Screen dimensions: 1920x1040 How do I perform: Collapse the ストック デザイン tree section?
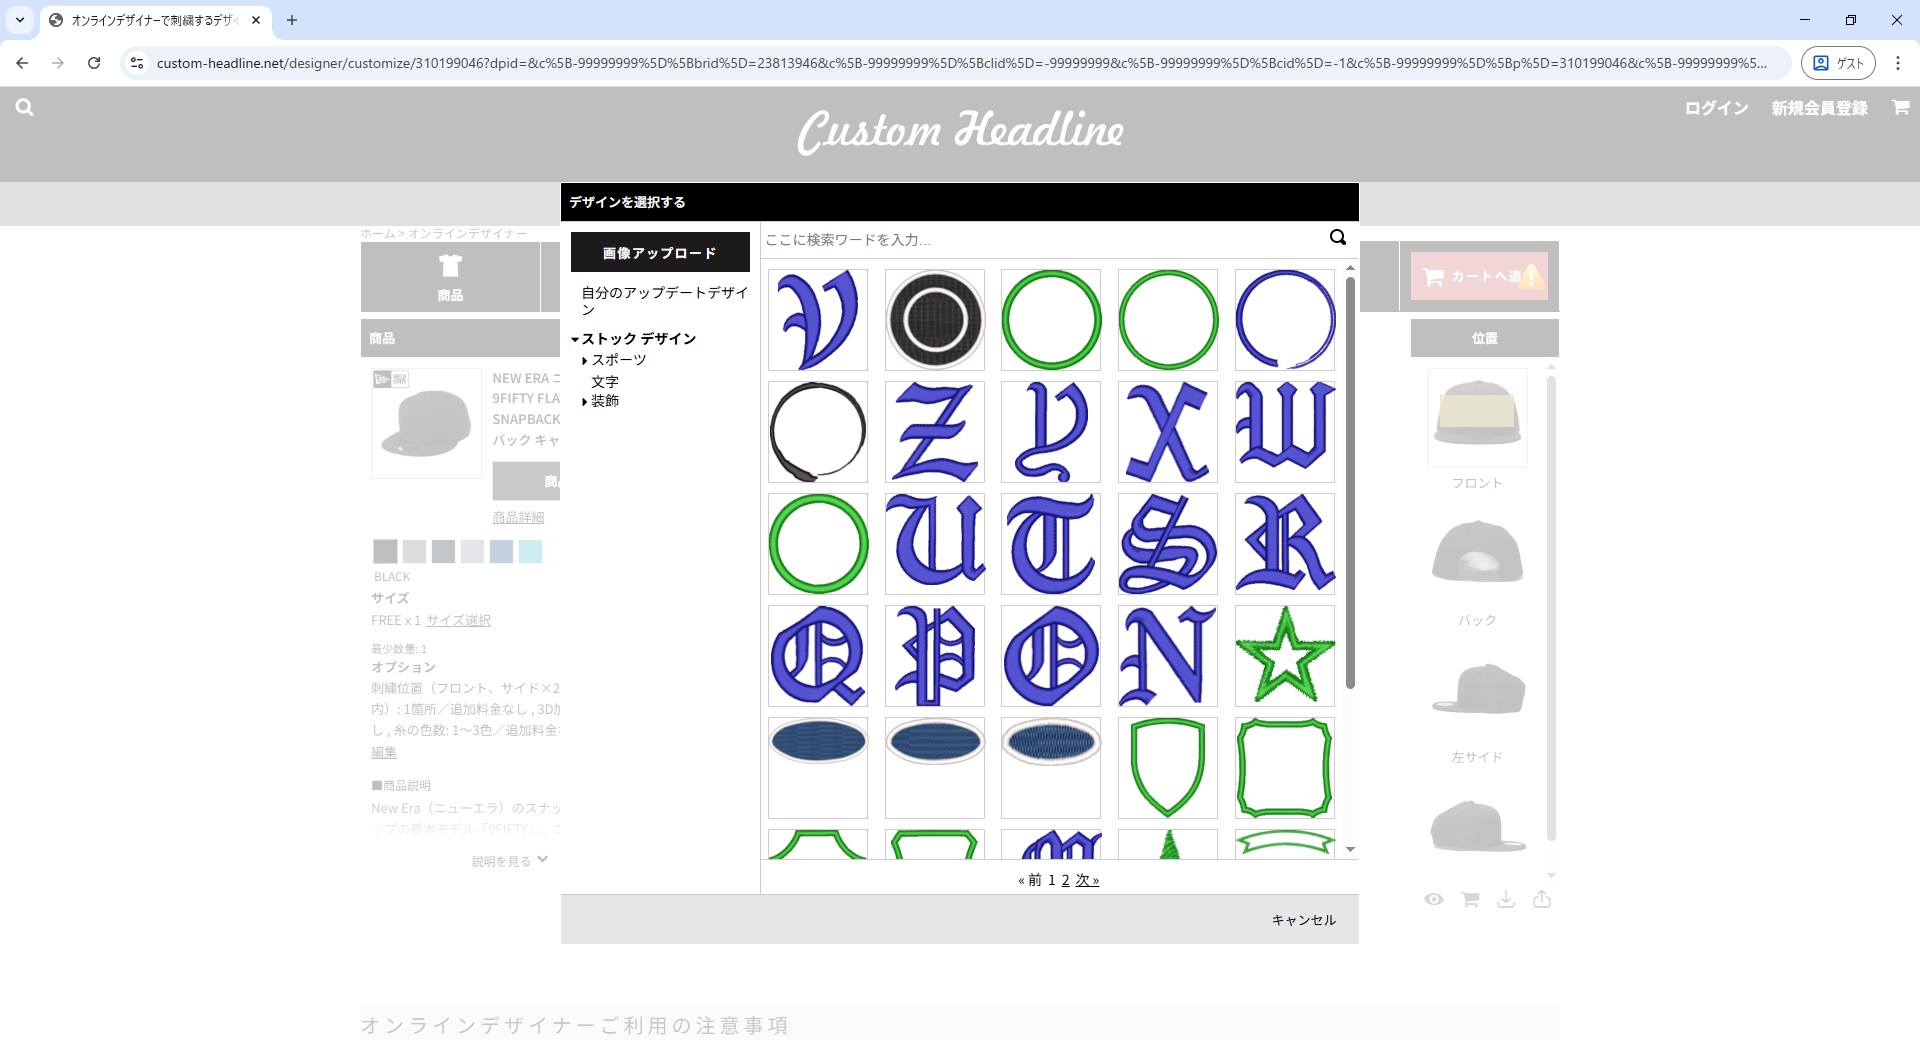click(575, 339)
